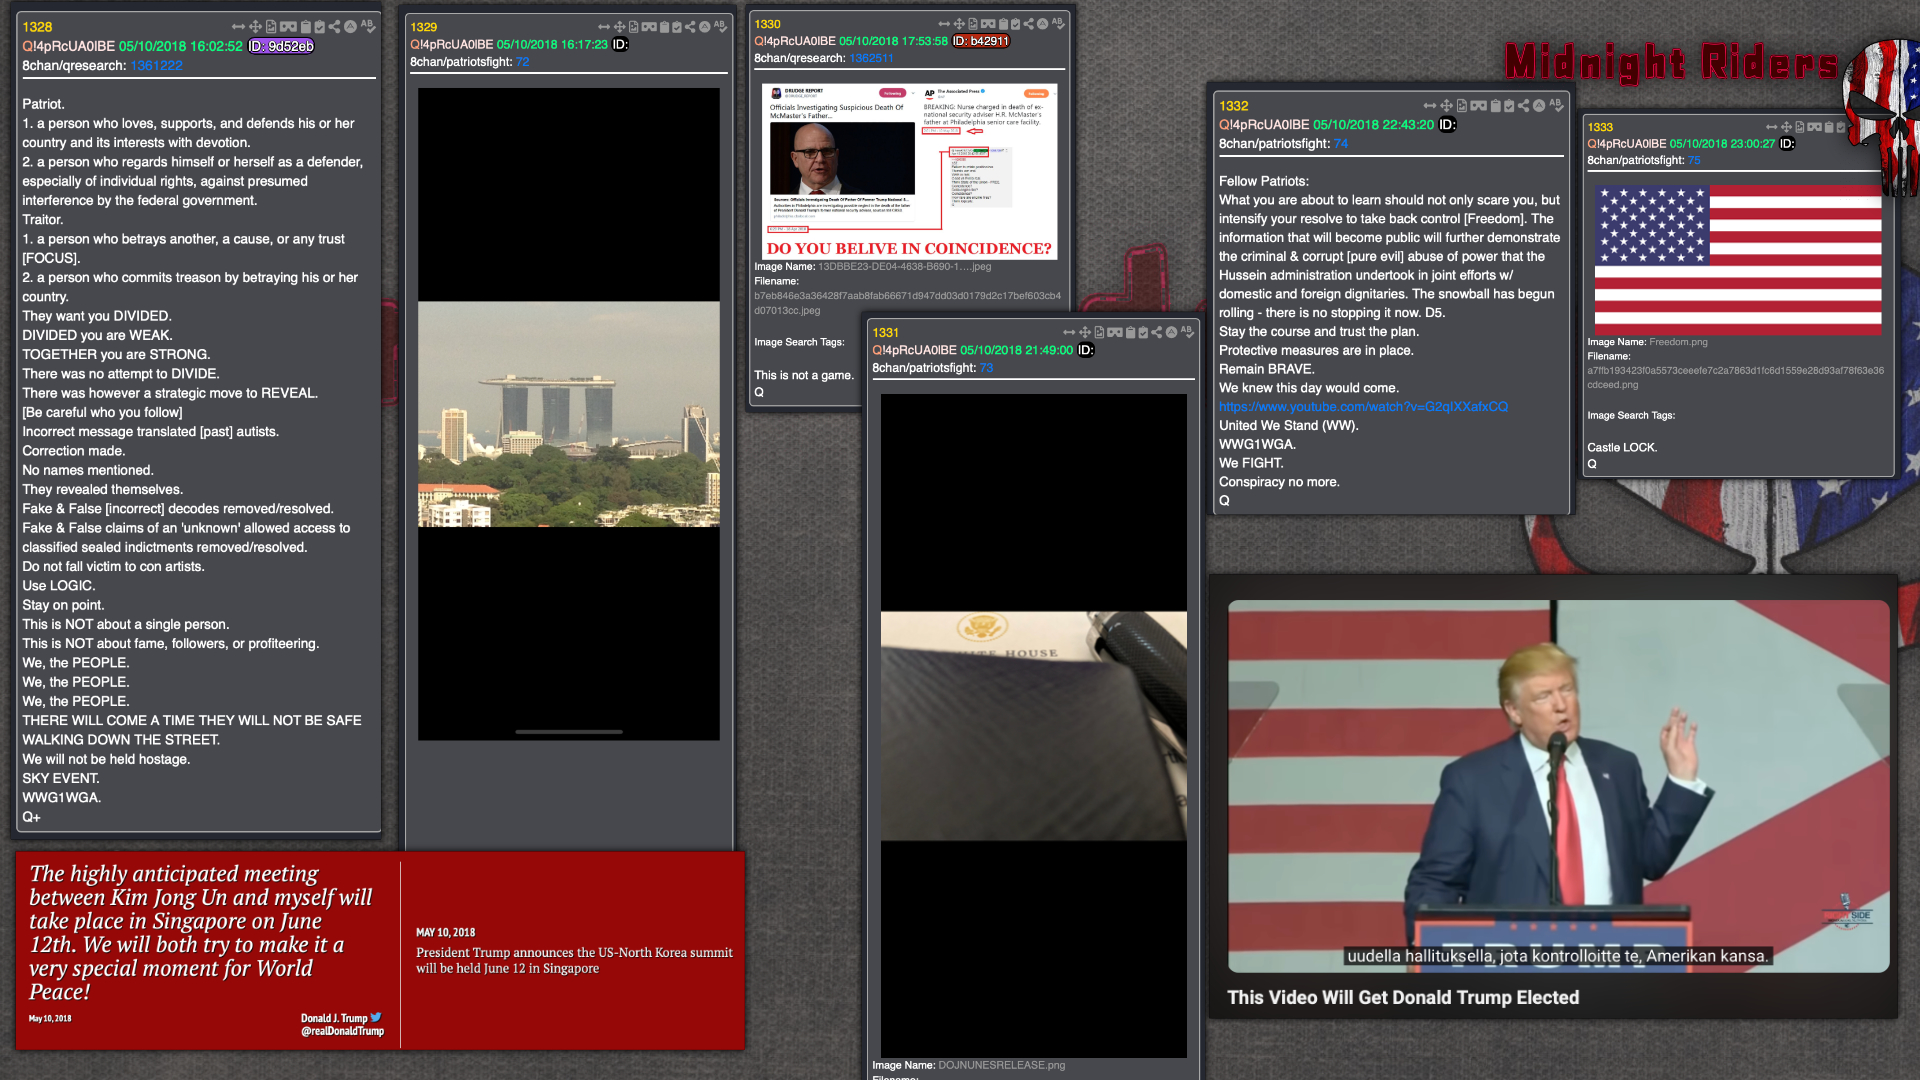Click the image file icon on post 1332
1920x1080 pixels.
tap(1462, 106)
